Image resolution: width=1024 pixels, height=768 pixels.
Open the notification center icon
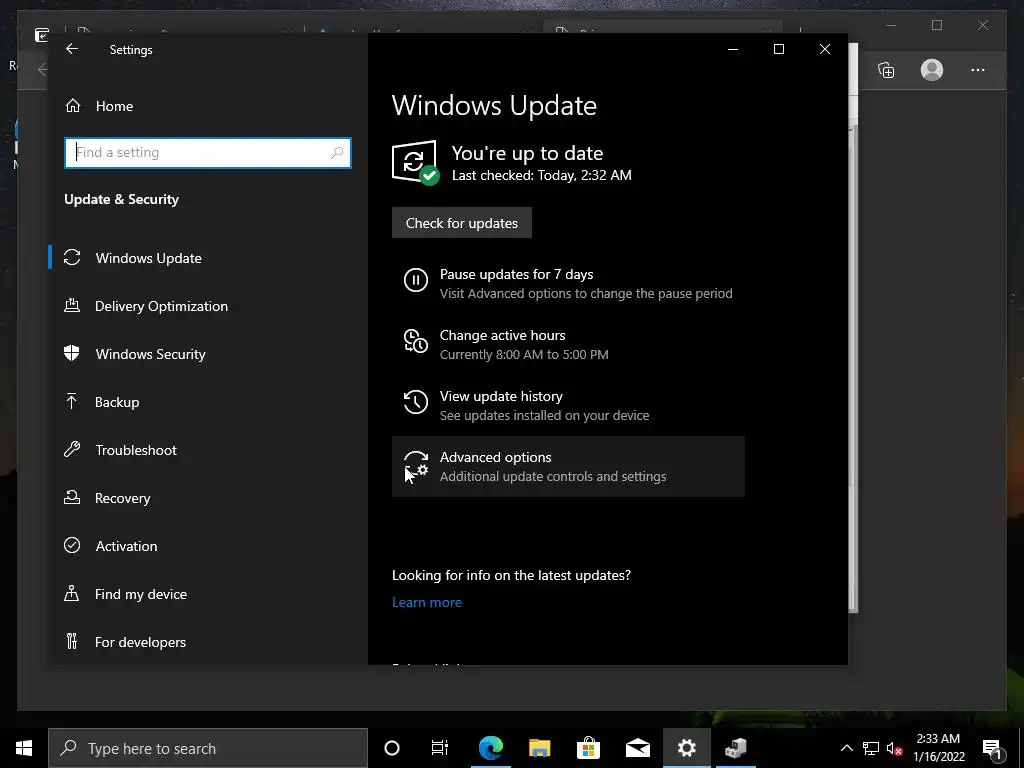(x=992, y=748)
